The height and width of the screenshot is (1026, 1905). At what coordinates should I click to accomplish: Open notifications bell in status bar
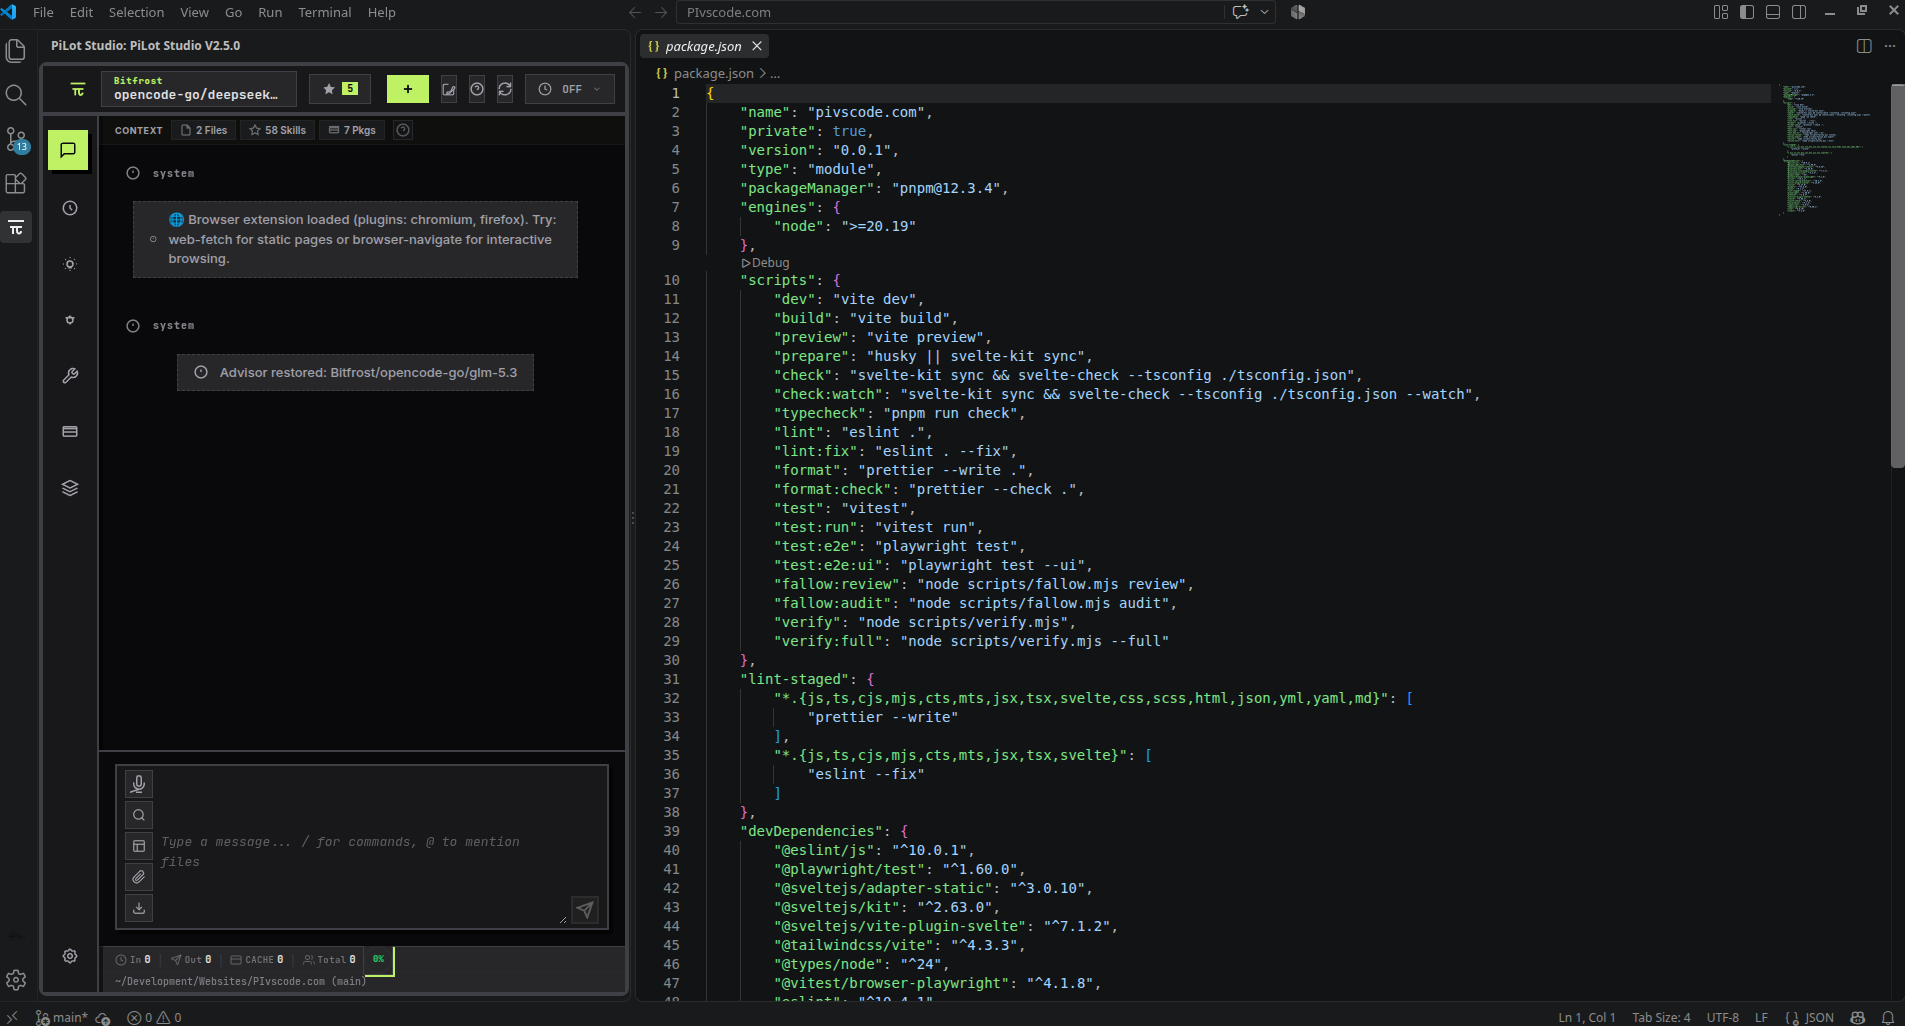point(1888,1017)
